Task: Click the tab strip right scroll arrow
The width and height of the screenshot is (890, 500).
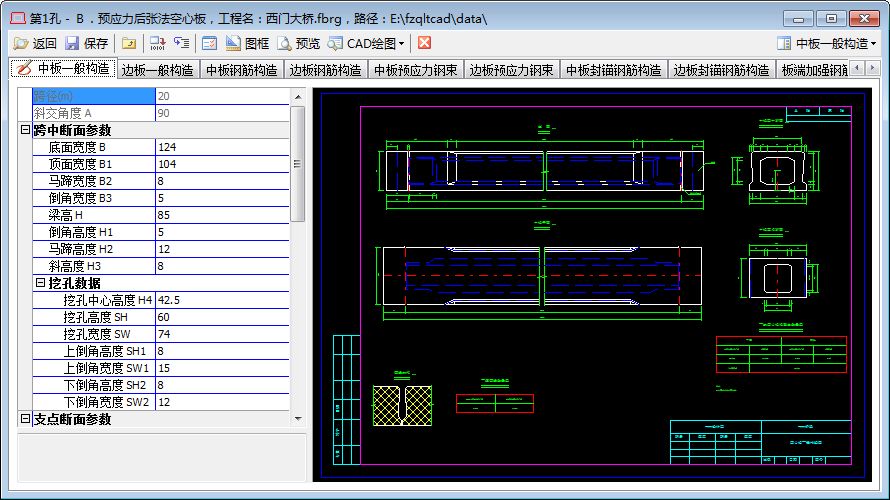Action: (872, 68)
